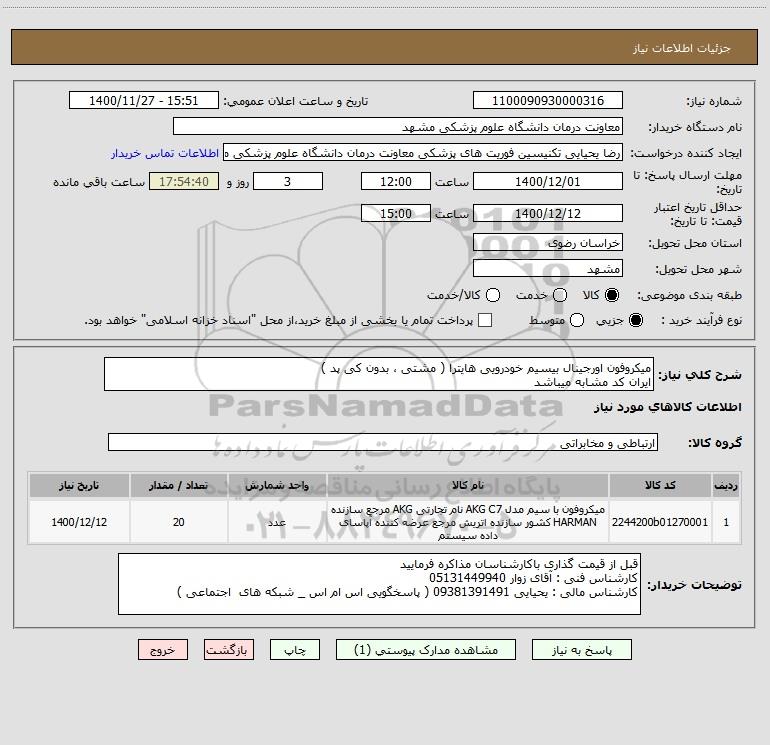The image size is (770, 745).
Task: Select the متوسط purchase type radio
Action: 577,320
